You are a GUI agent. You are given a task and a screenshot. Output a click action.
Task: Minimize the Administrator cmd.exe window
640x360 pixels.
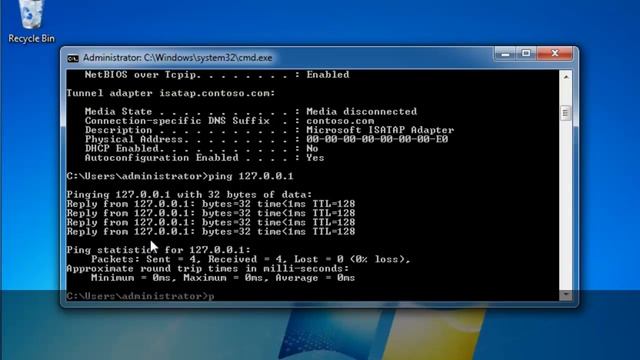pos(505,53)
